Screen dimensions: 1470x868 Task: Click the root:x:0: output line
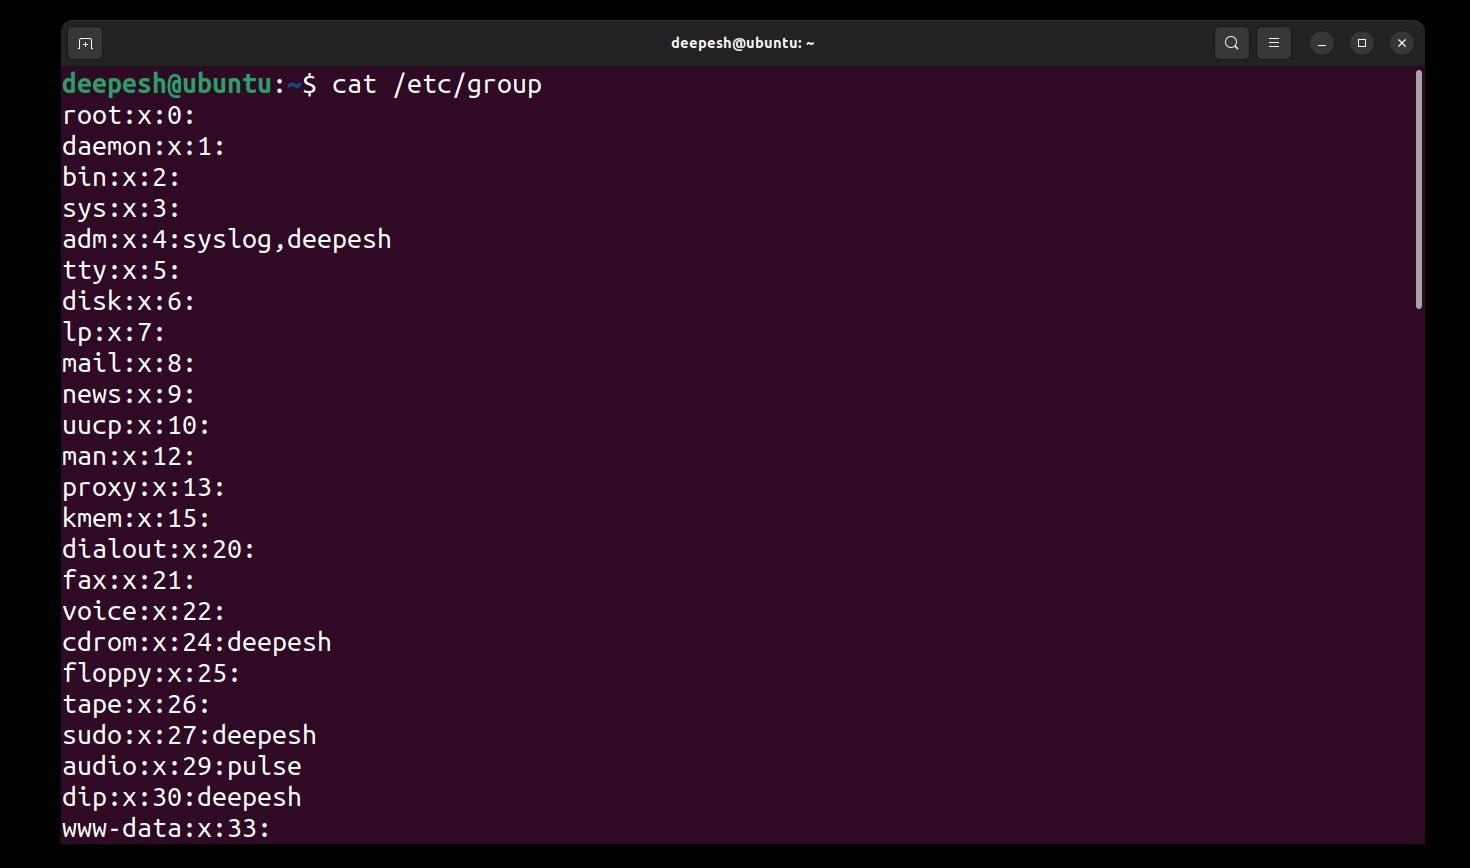coord(129,116)
